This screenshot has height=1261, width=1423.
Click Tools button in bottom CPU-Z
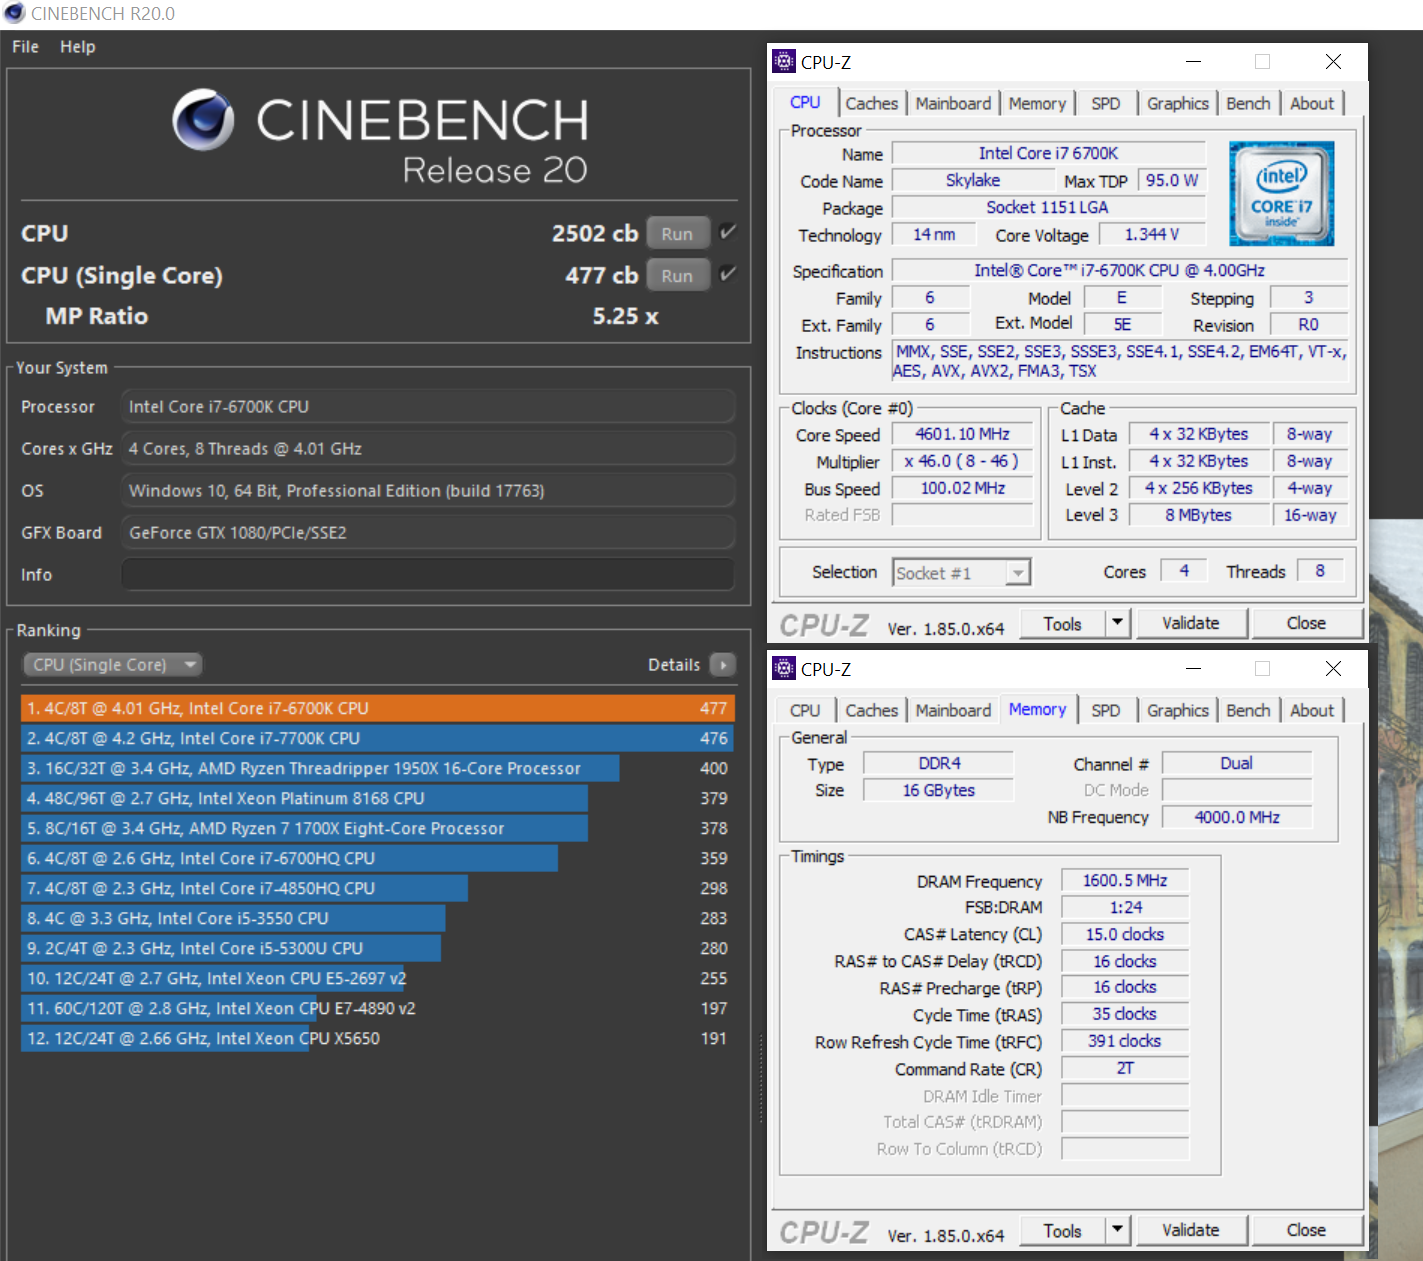(x=1062, y=1230)
